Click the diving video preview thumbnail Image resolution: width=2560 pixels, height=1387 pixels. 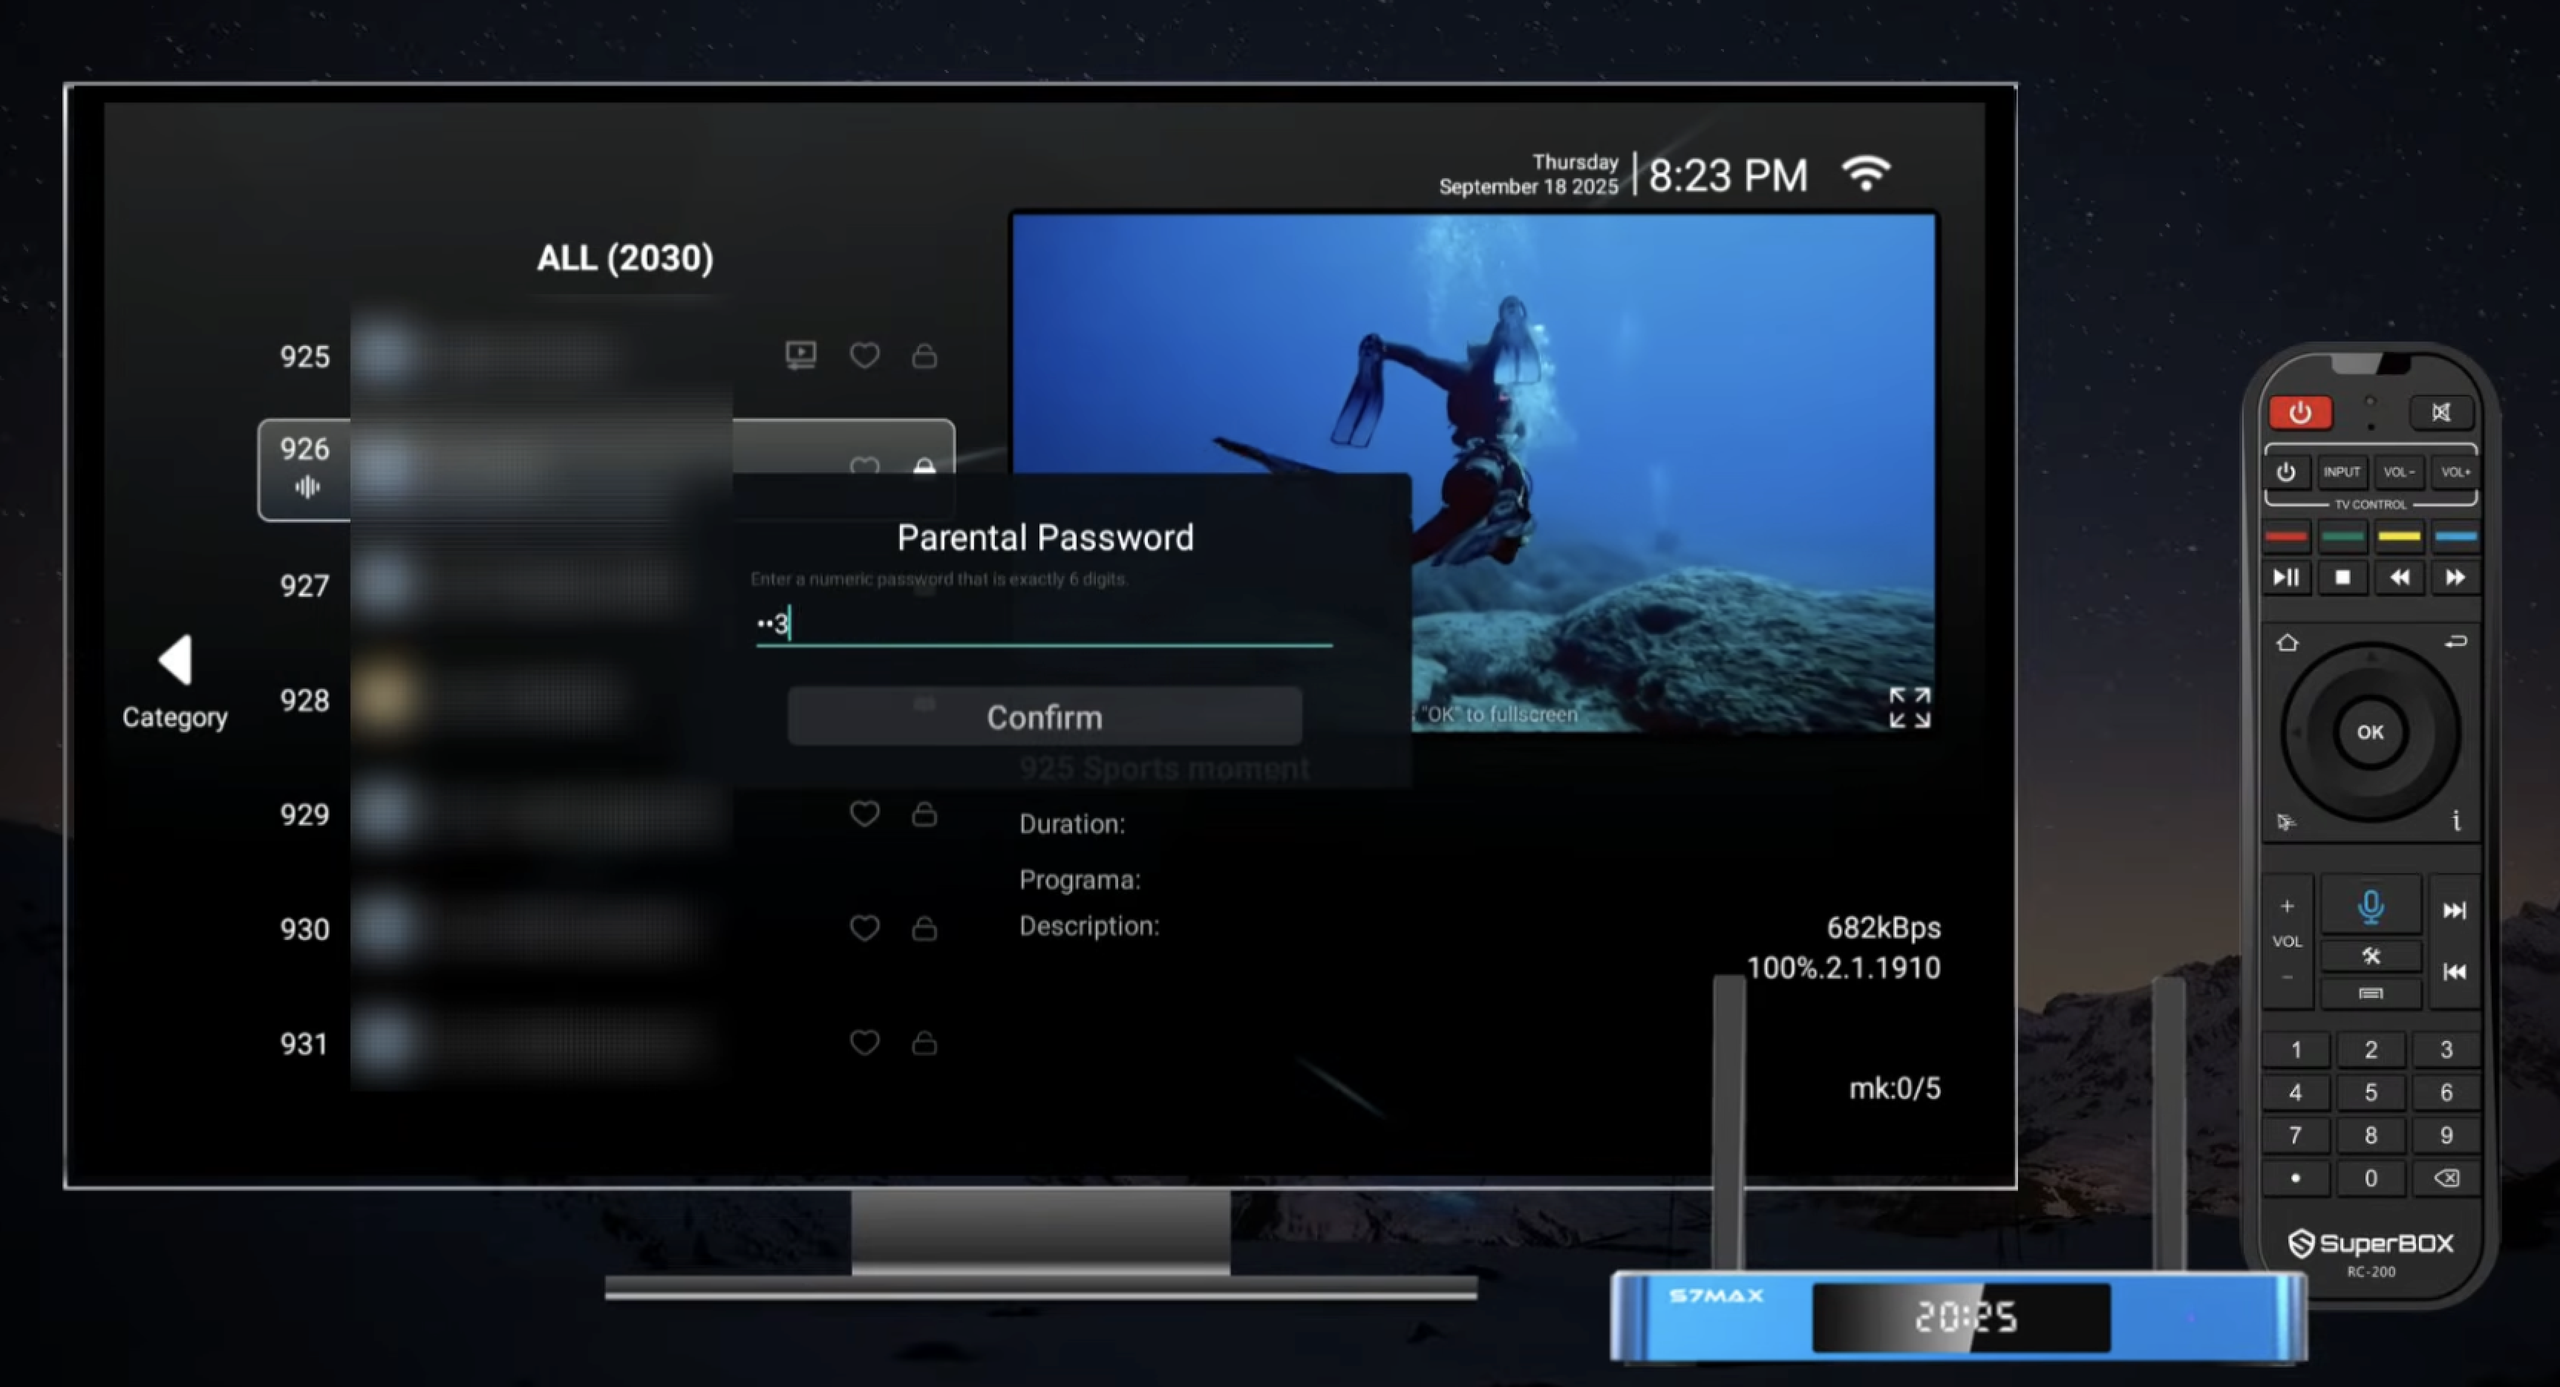coord(1473,472)
